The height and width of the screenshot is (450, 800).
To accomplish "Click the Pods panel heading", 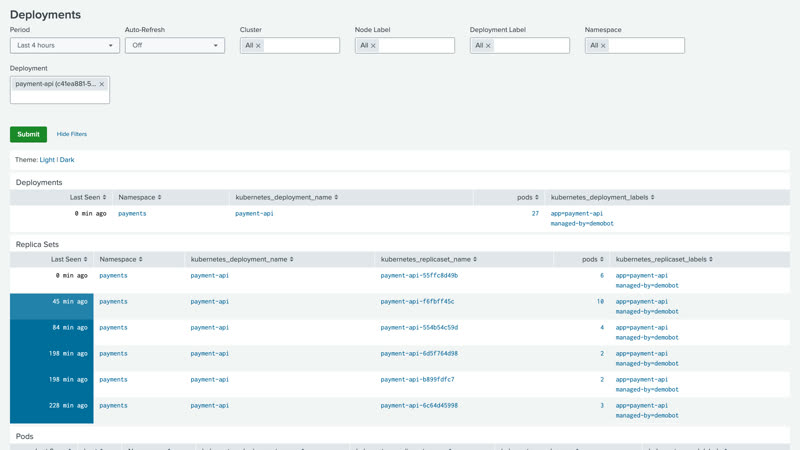I will coord(24,437).
